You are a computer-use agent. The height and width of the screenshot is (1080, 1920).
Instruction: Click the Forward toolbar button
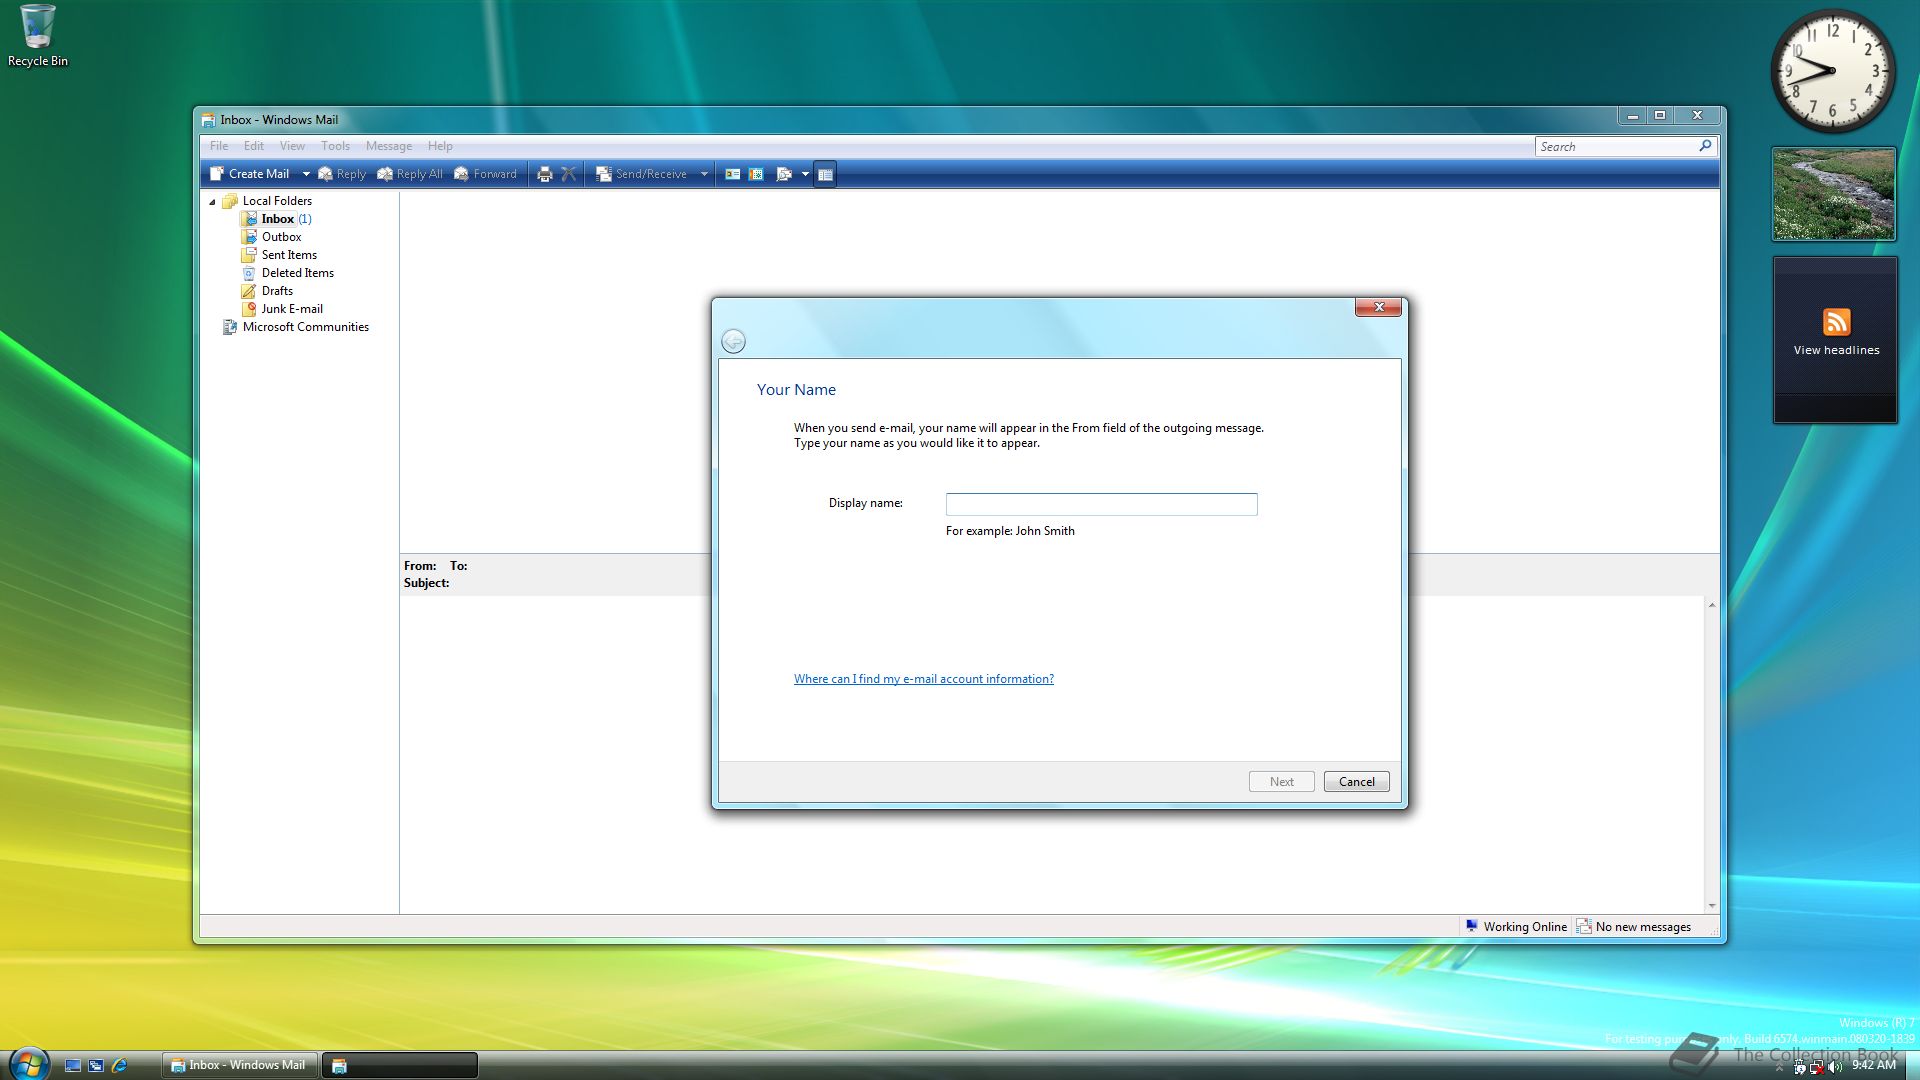point(486,174)
